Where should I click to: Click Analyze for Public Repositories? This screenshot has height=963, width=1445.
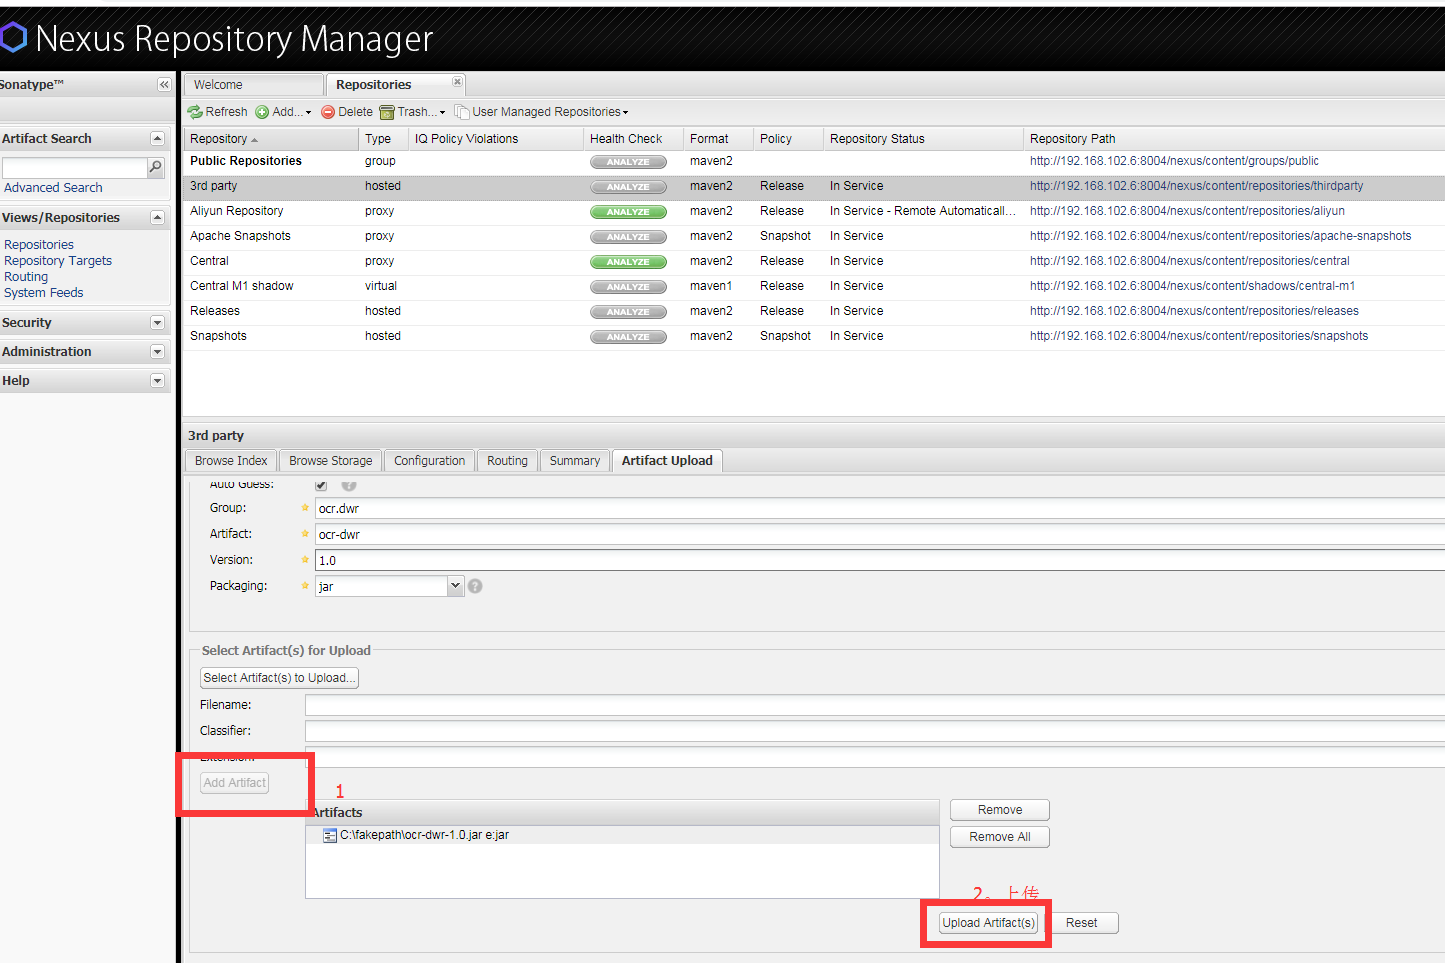(628, 162)
